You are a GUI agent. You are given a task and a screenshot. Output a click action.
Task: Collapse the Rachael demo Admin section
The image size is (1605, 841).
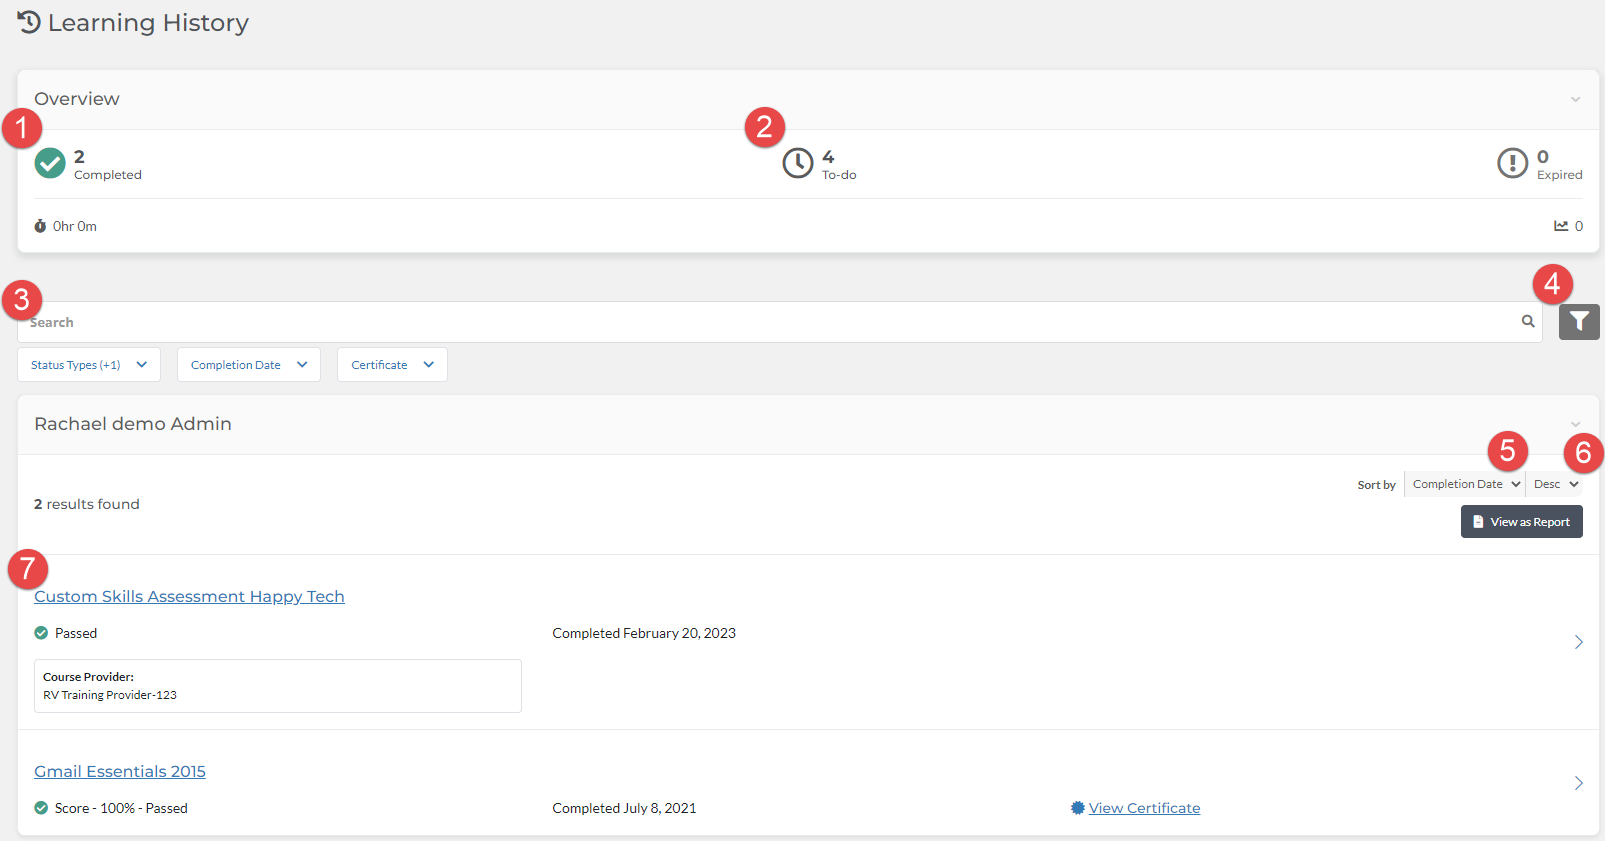(x=1575, y=424)
